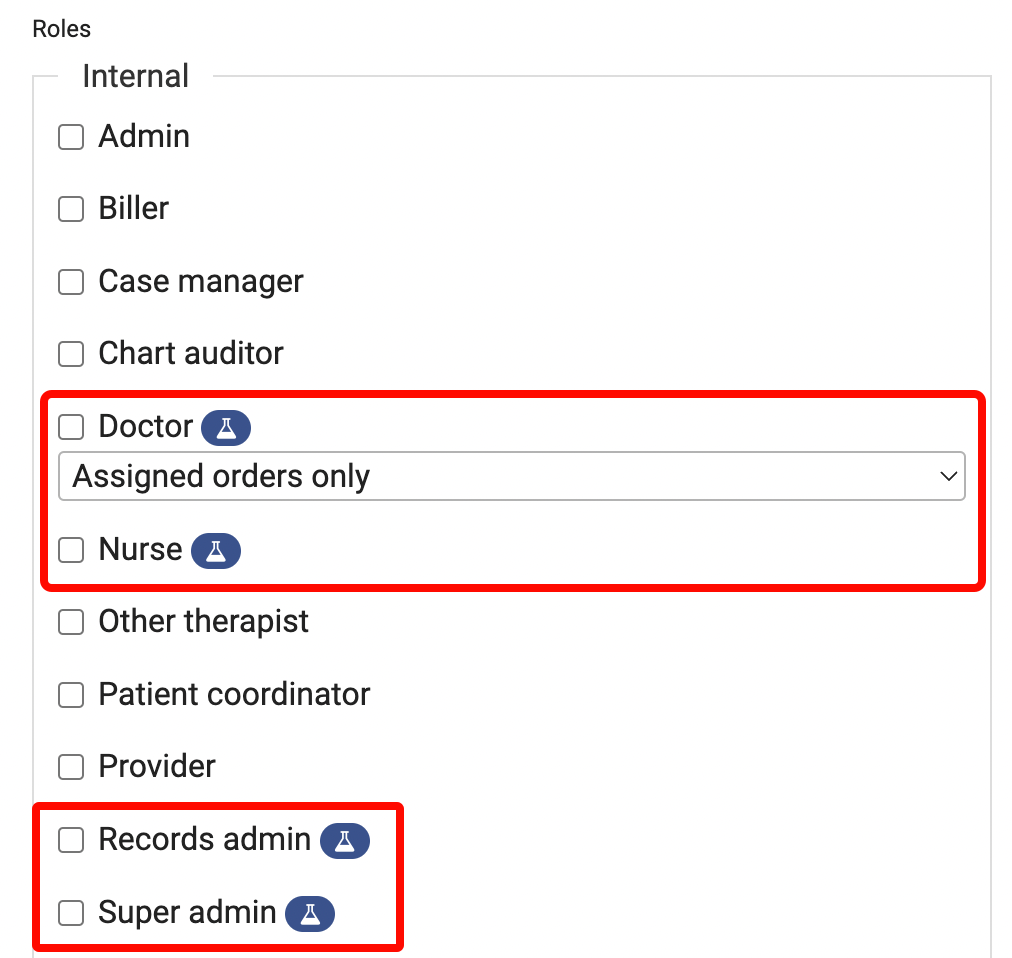1012x958 pixels.
Task: Check the Other therapist role
Action: 71,622
